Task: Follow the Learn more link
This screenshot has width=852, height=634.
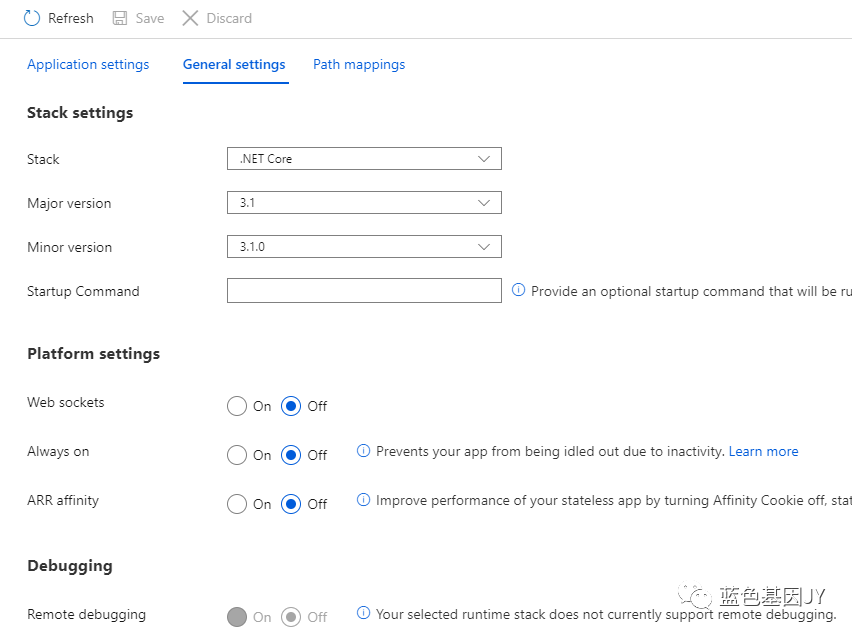Action: click(763, 451)
